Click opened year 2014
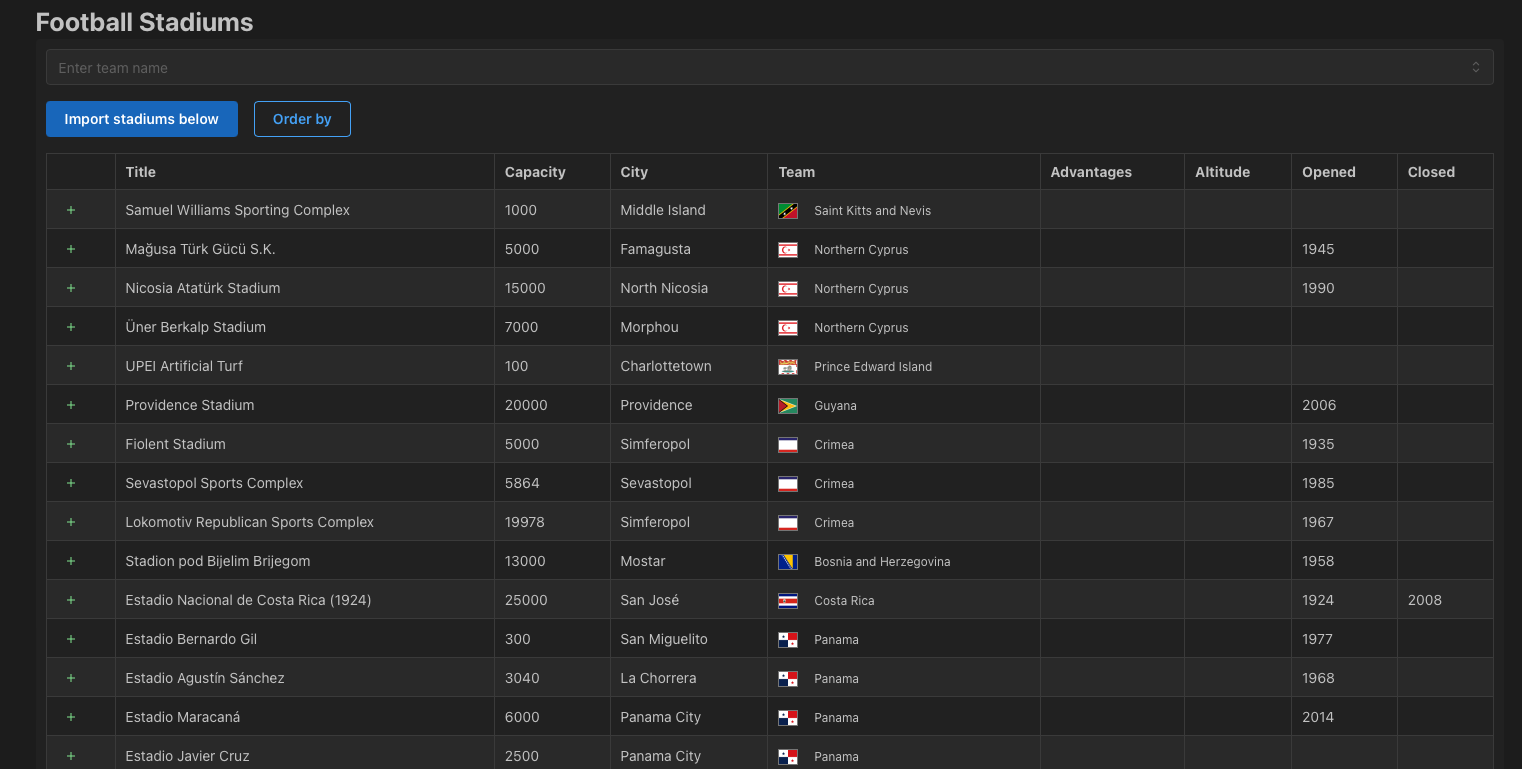The height and width of the screenshot is (769, 1522). pos(1318,717)
